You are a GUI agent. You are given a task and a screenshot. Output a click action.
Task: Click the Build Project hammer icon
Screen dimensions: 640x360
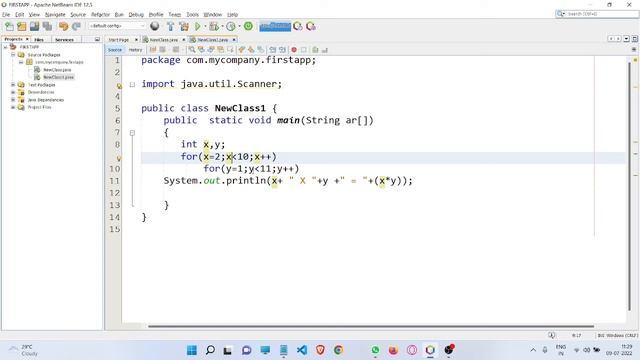(x=171, y=27)
